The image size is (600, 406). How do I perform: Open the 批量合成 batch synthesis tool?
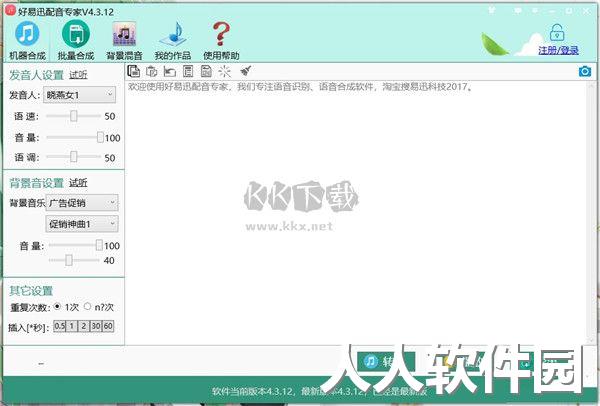coord(76,41)
